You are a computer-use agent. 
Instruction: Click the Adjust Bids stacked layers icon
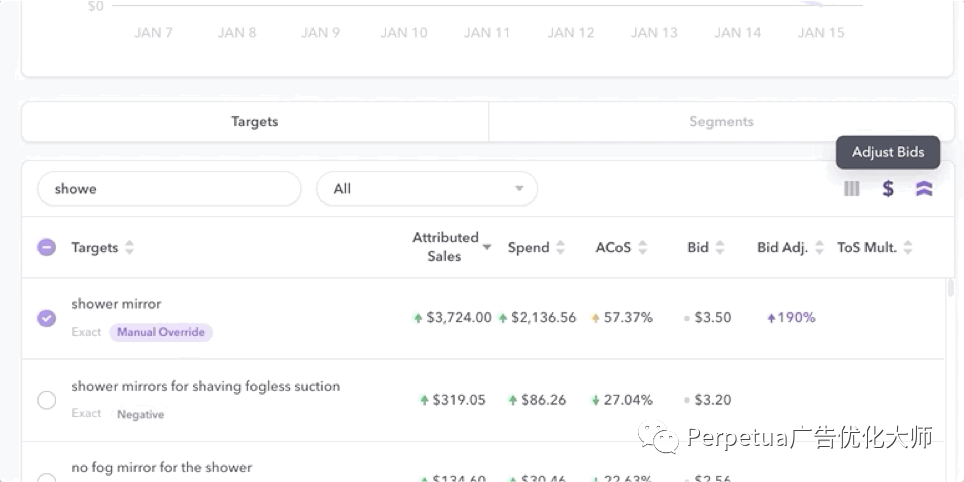(x=924, y=189)
